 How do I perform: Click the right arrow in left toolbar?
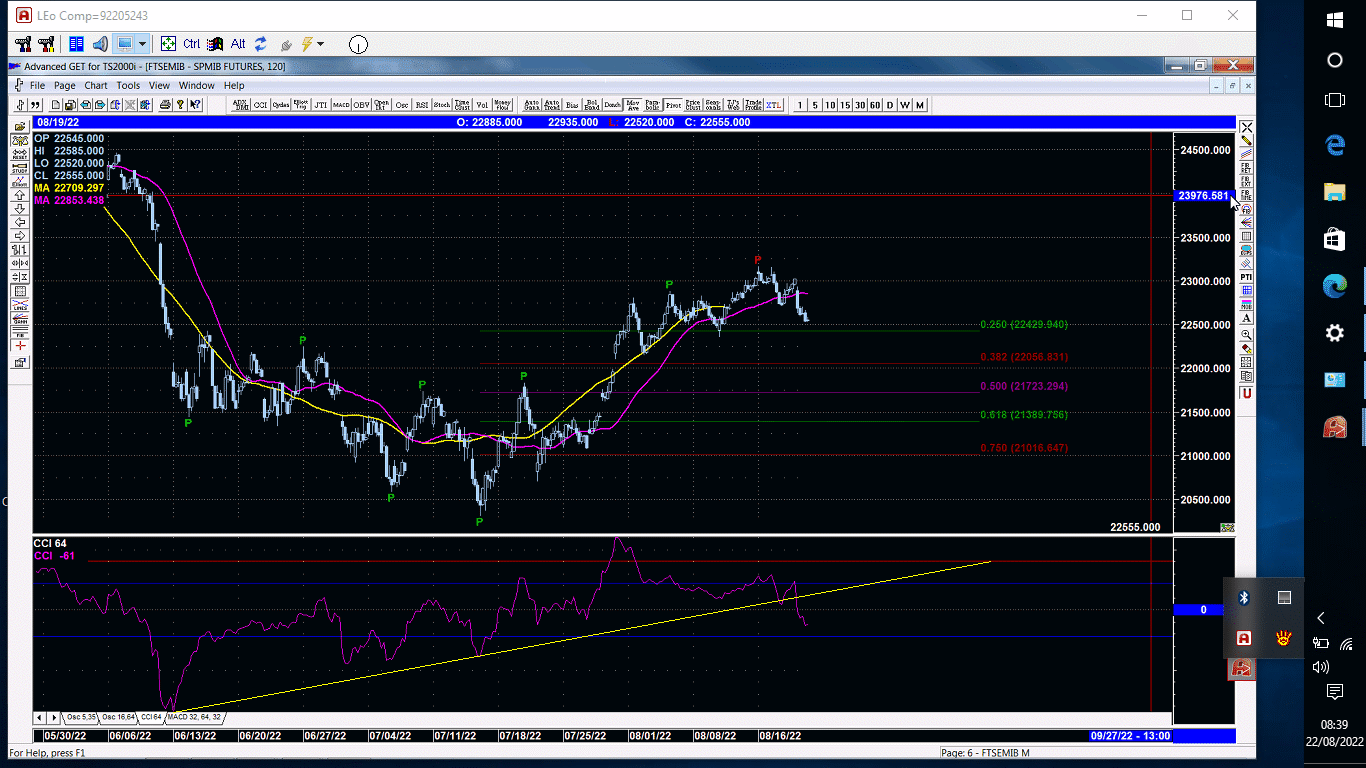(x=19, y=236)
